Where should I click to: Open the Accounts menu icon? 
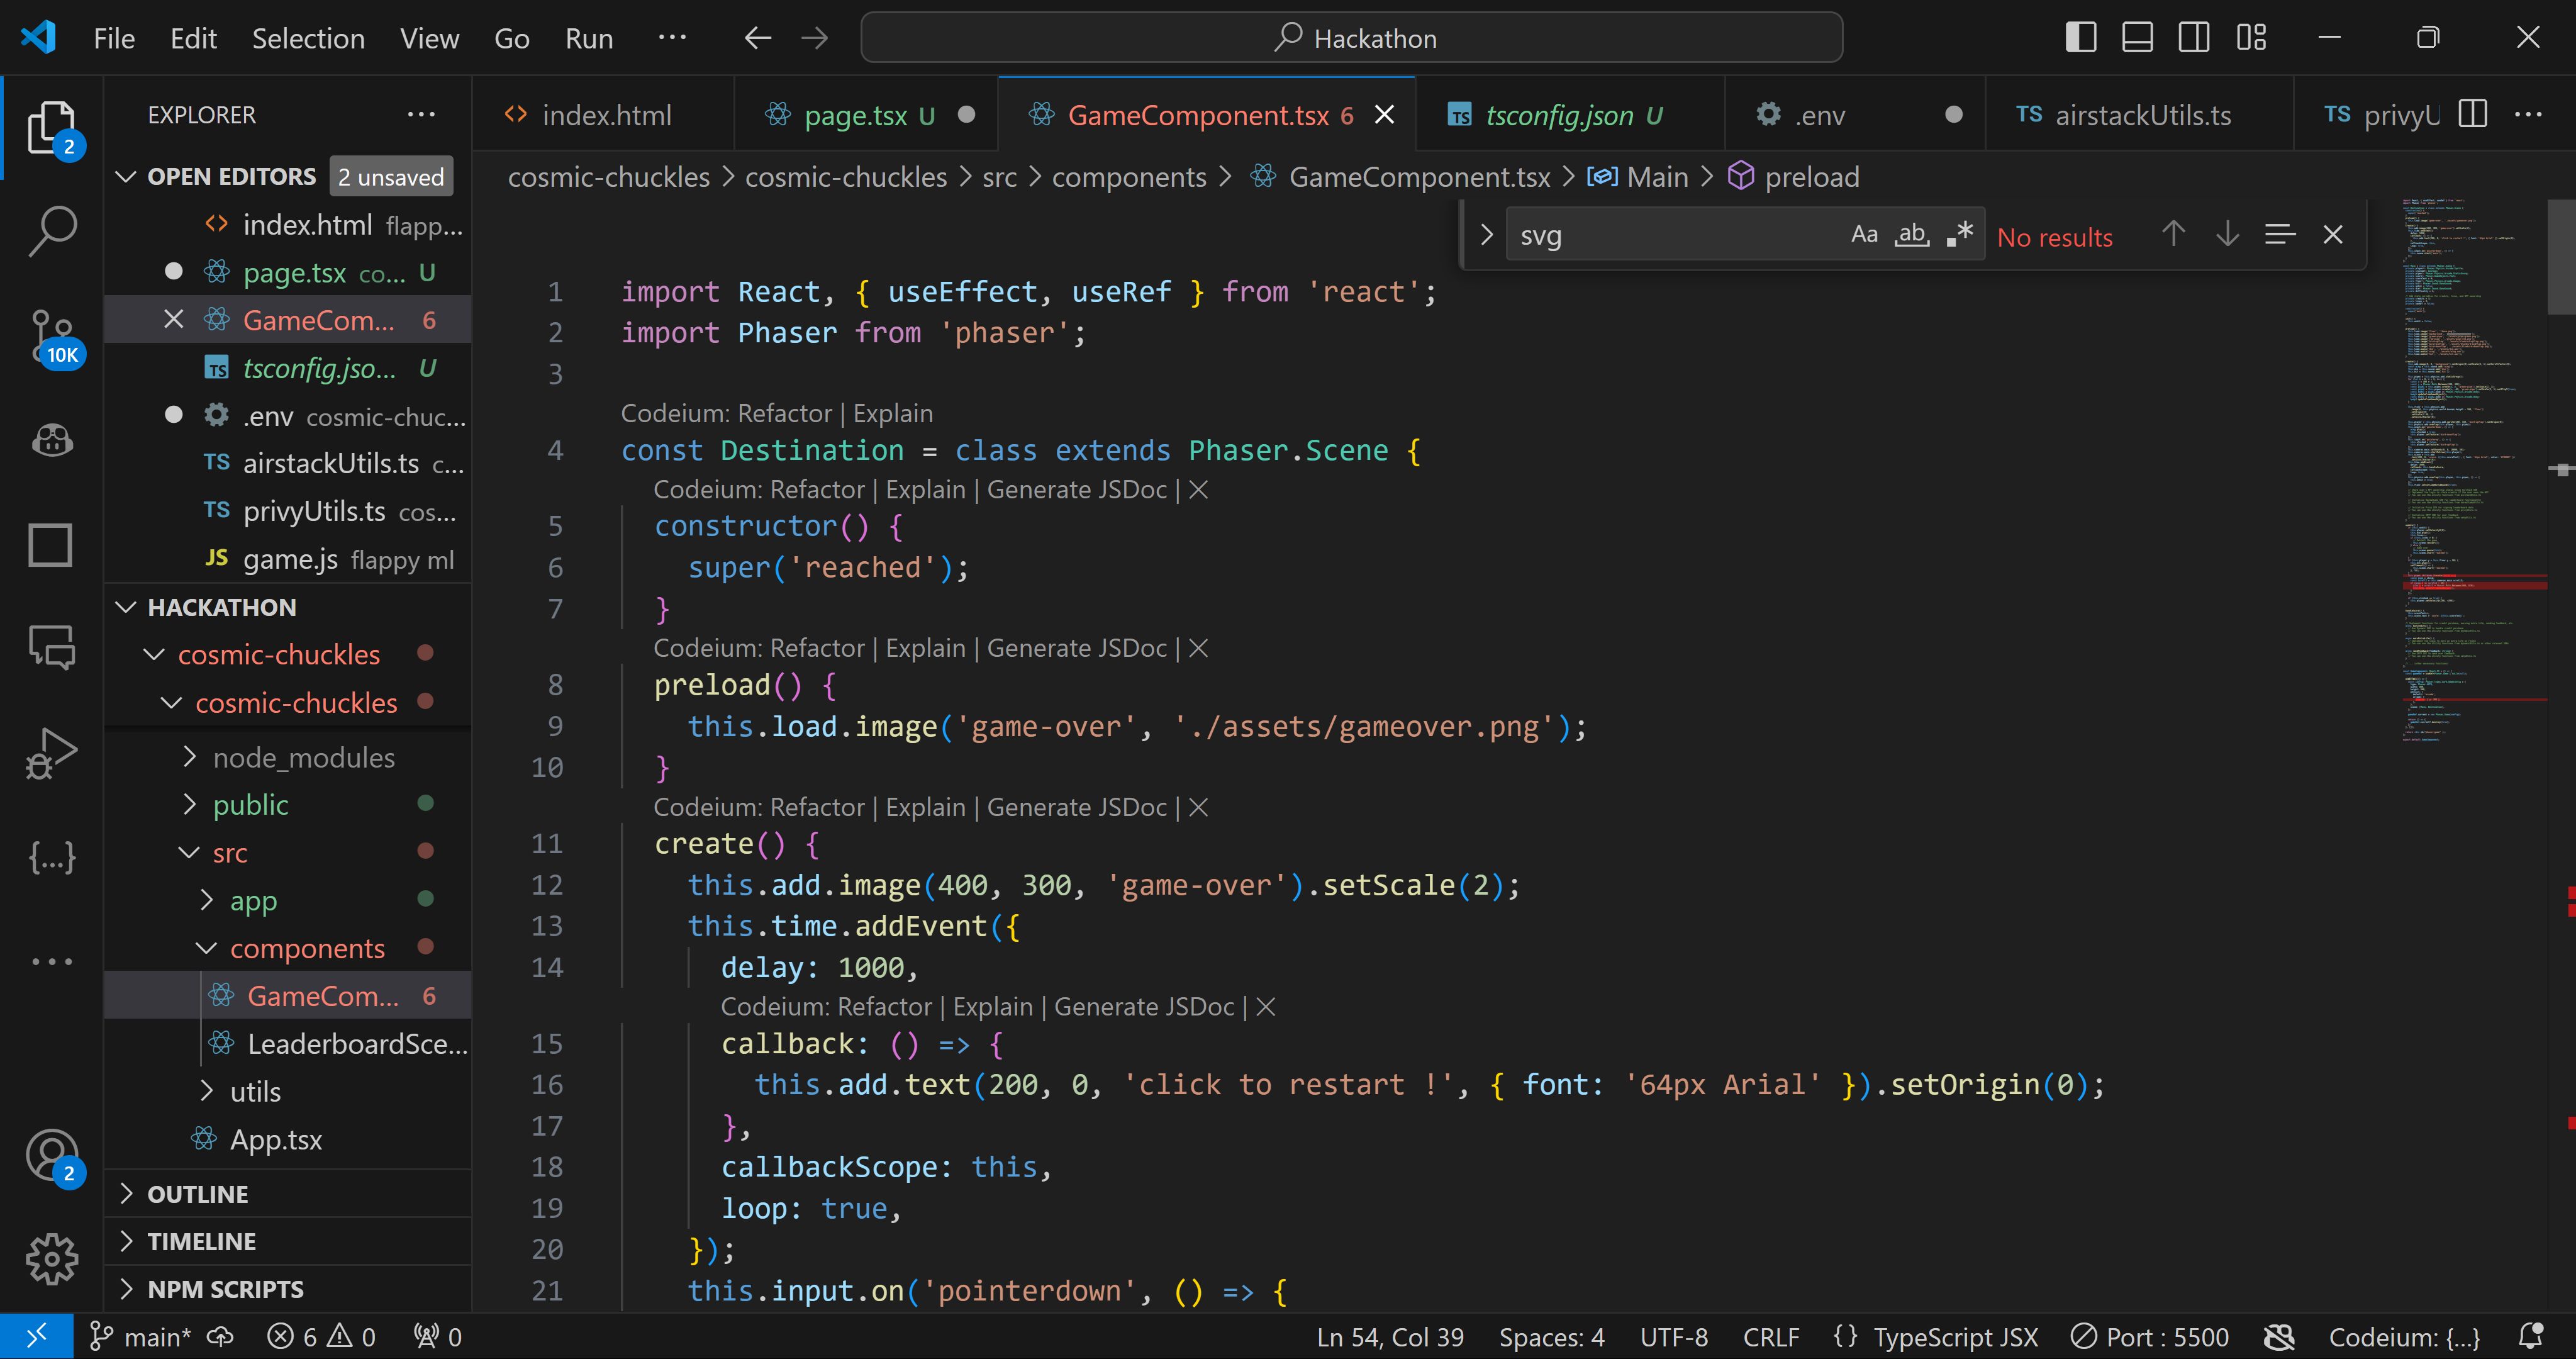[x=52, y=1156]
